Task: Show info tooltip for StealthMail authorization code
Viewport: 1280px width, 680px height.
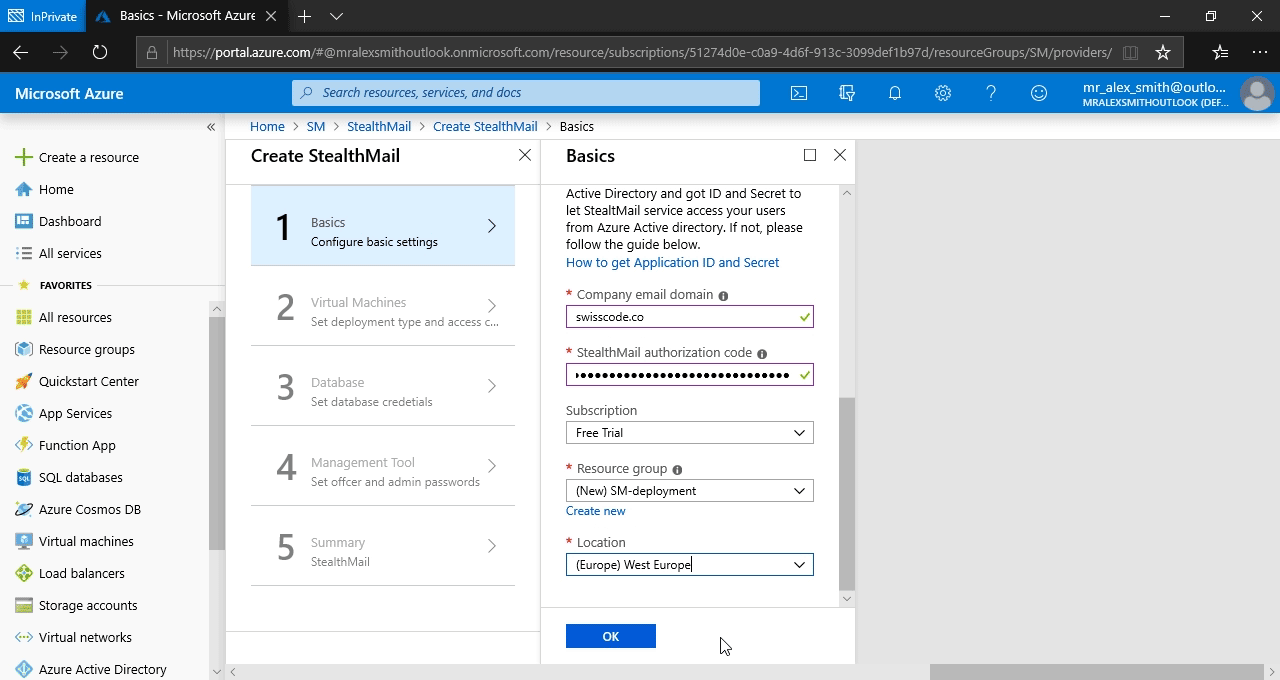Action: [x=762, y=354]
